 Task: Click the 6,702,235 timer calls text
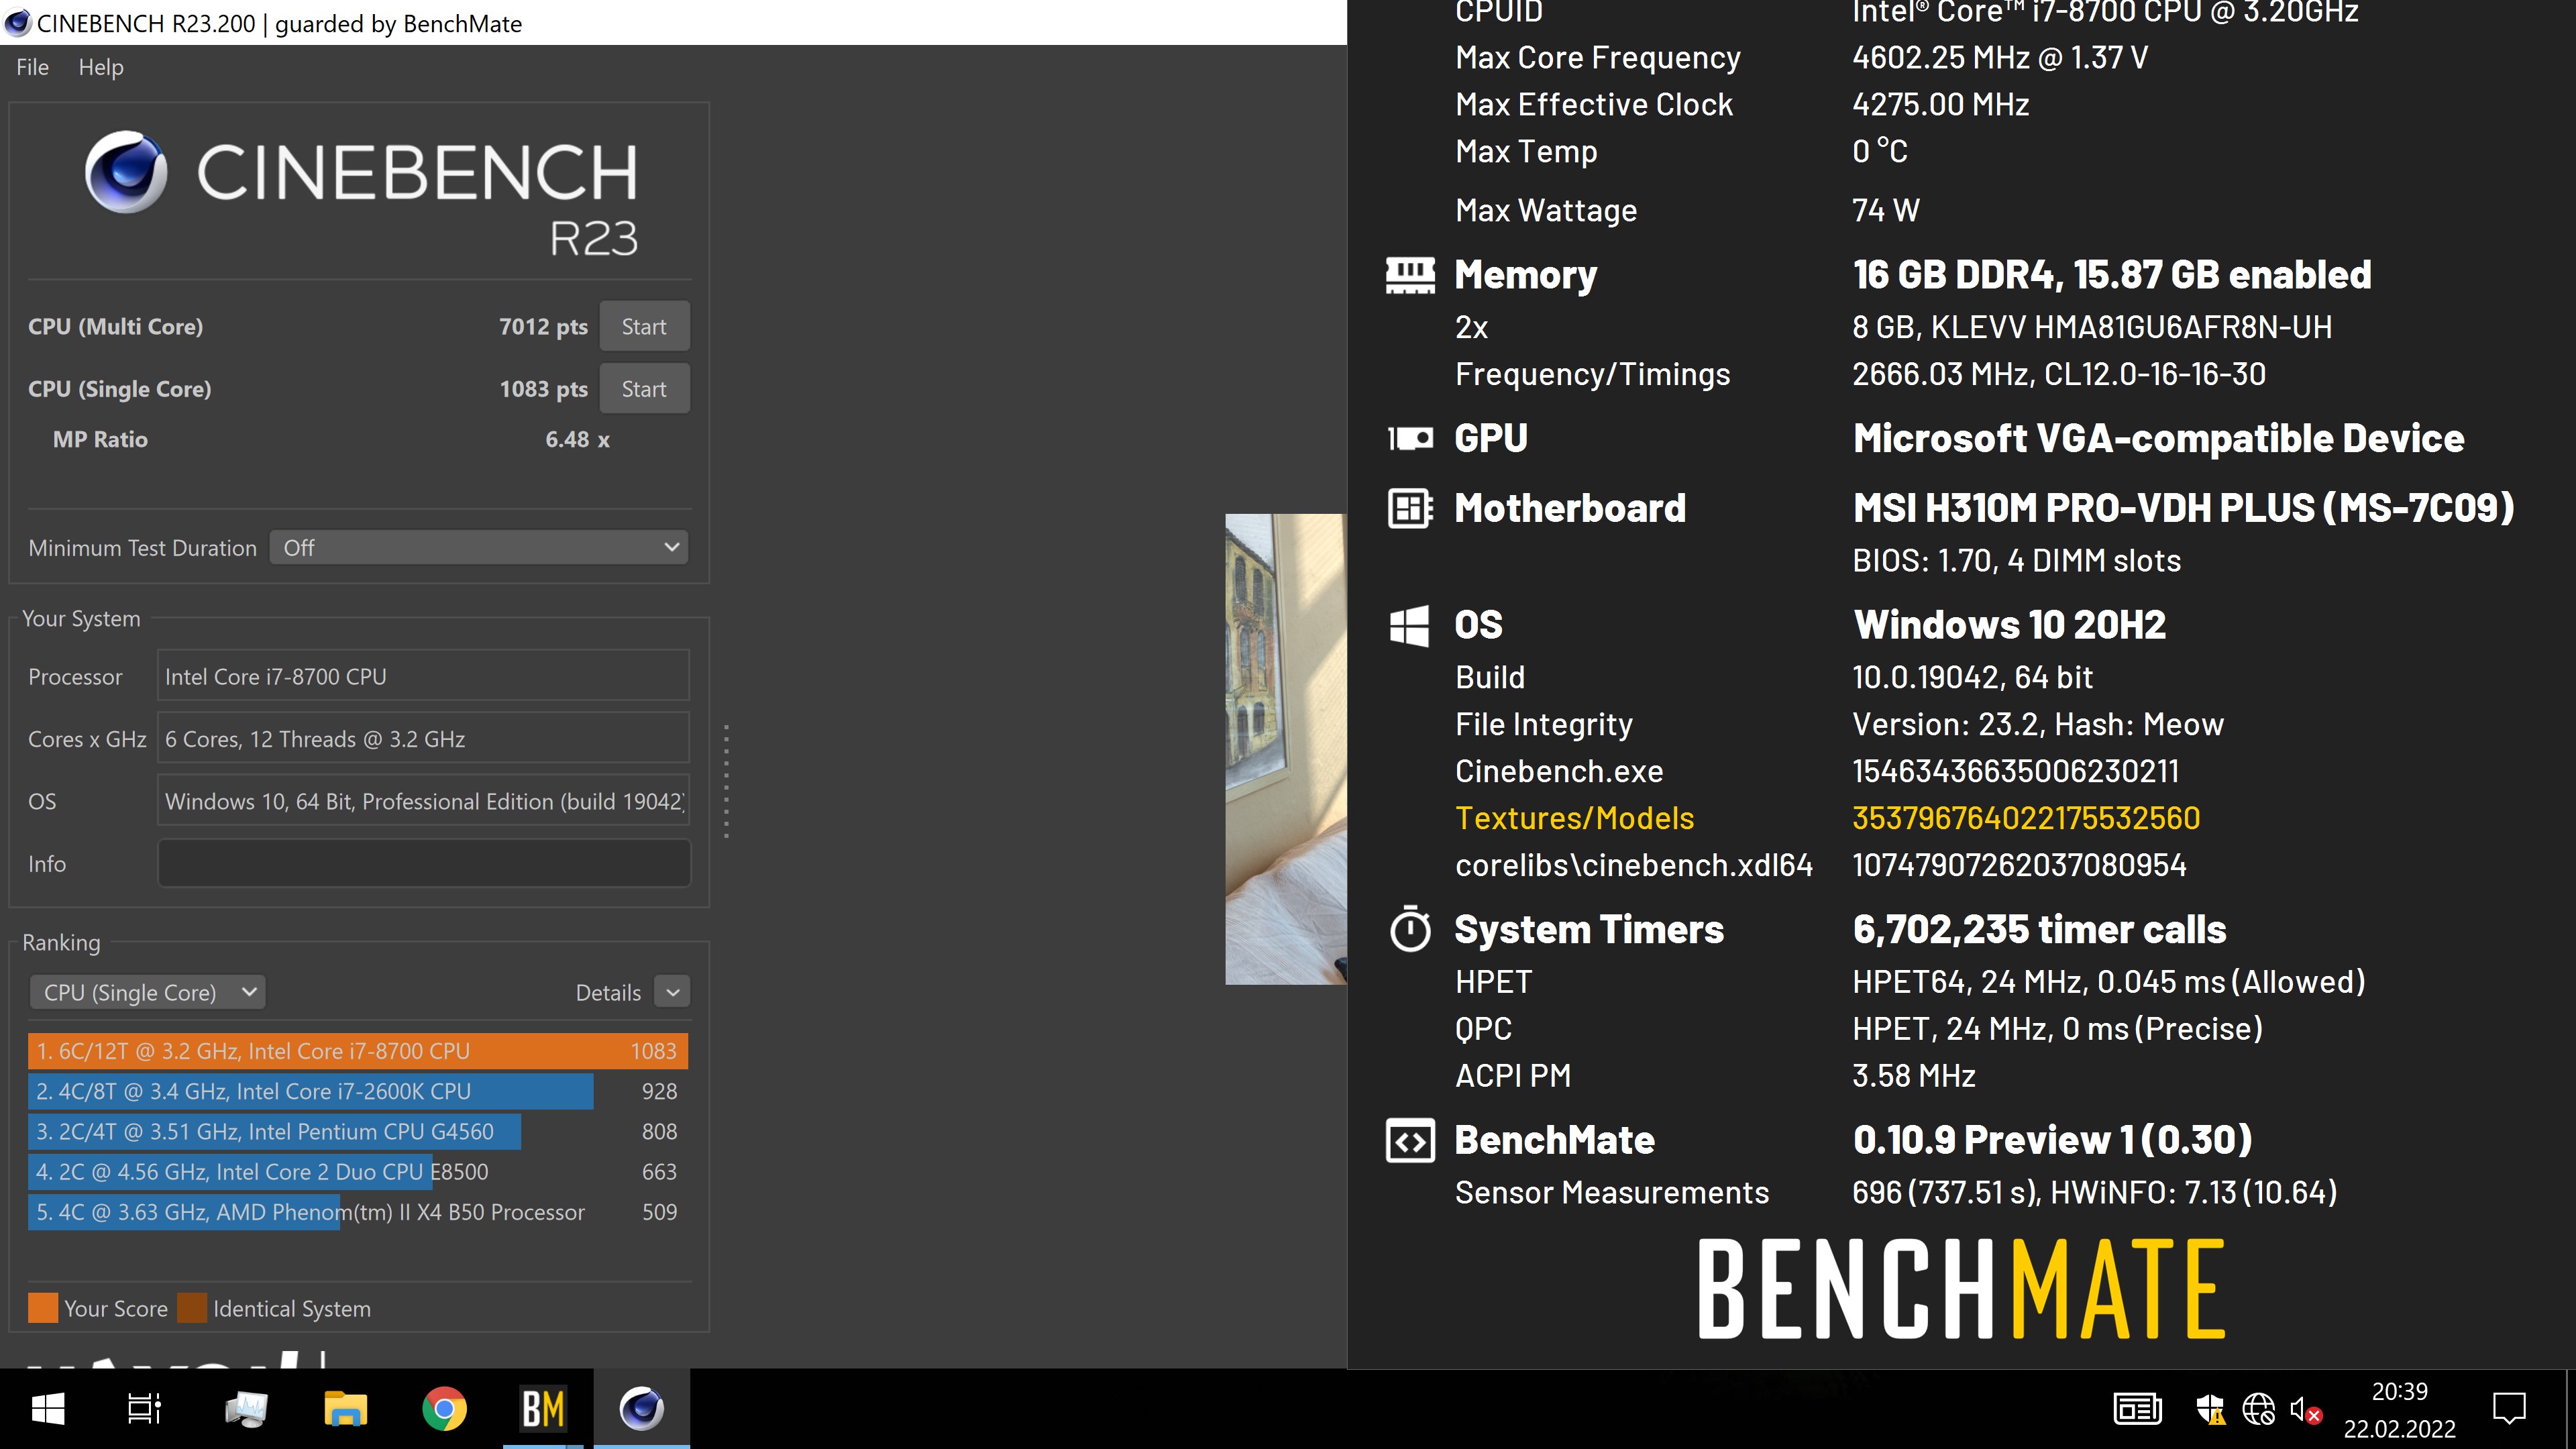2039,929
